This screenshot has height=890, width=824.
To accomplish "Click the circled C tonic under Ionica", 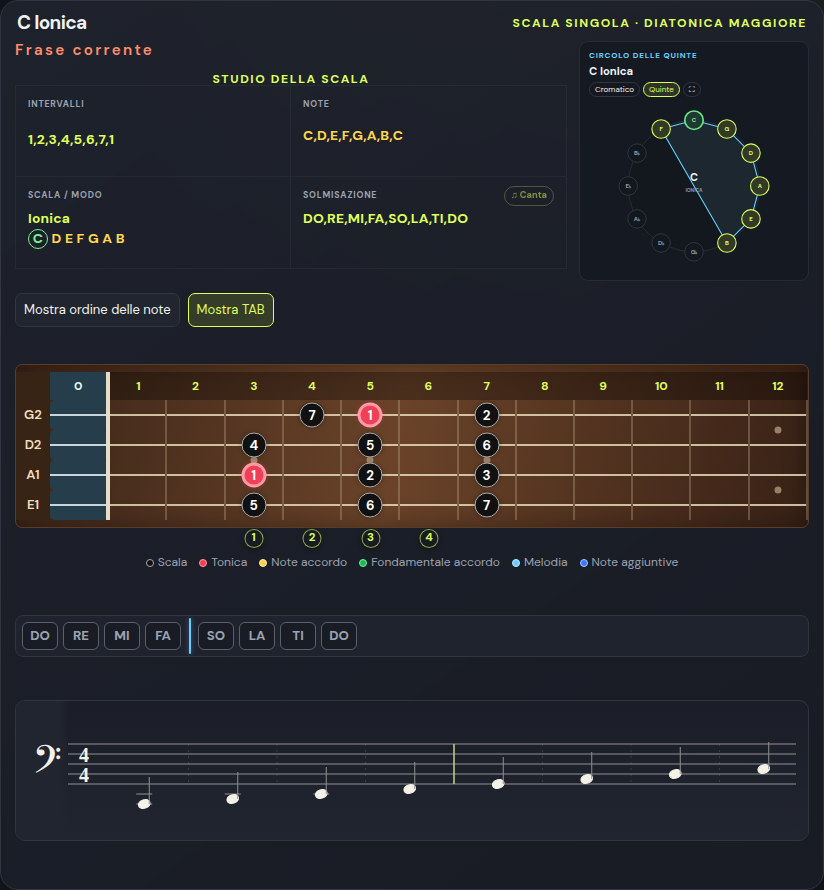I will point(37,239).
